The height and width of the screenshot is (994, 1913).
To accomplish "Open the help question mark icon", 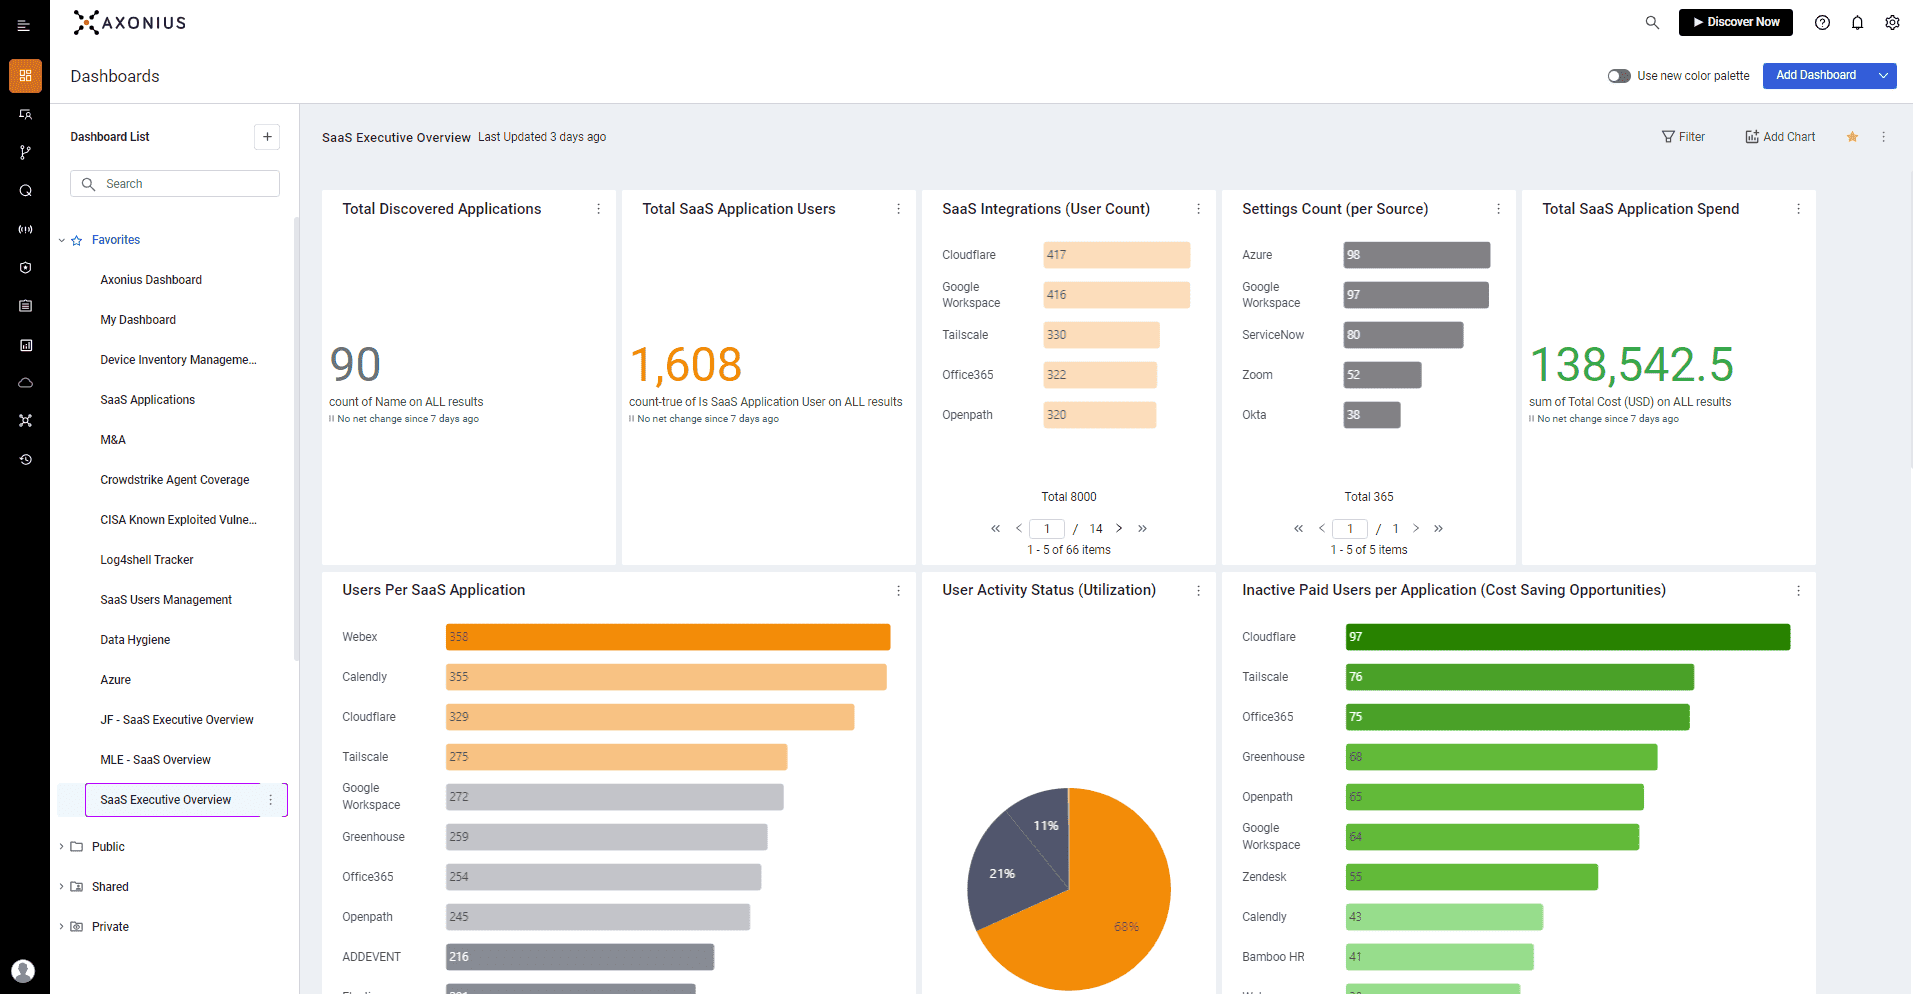I will tap(1822, 22).
